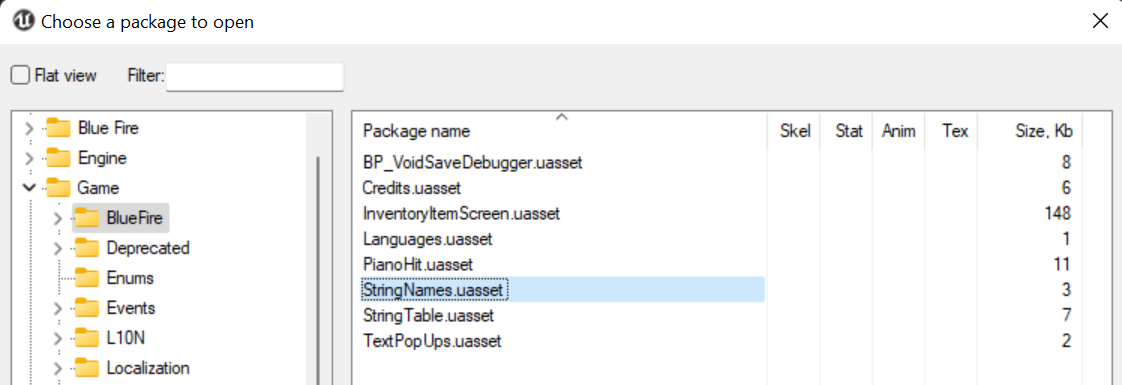Select the Engine folder icon
The height and width of the screenshot is (385, 1122).
click(59, 157)
